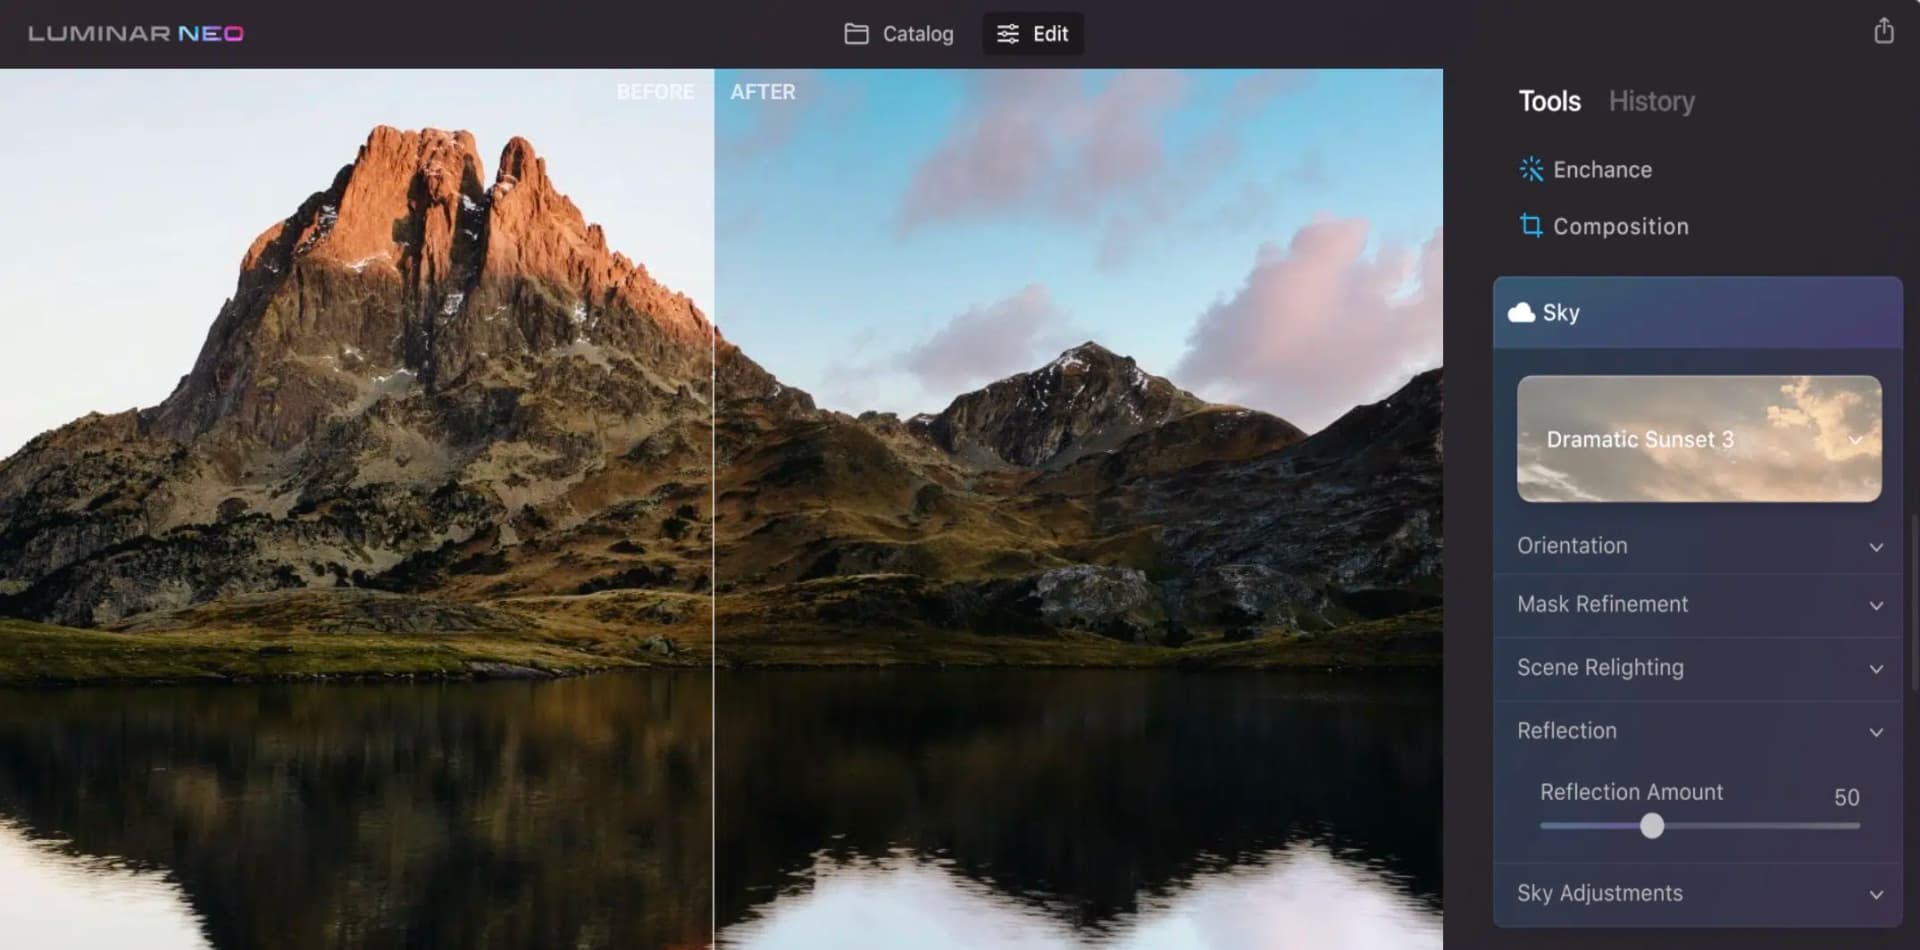Click the share/export icon

[x=1884, y=31]
